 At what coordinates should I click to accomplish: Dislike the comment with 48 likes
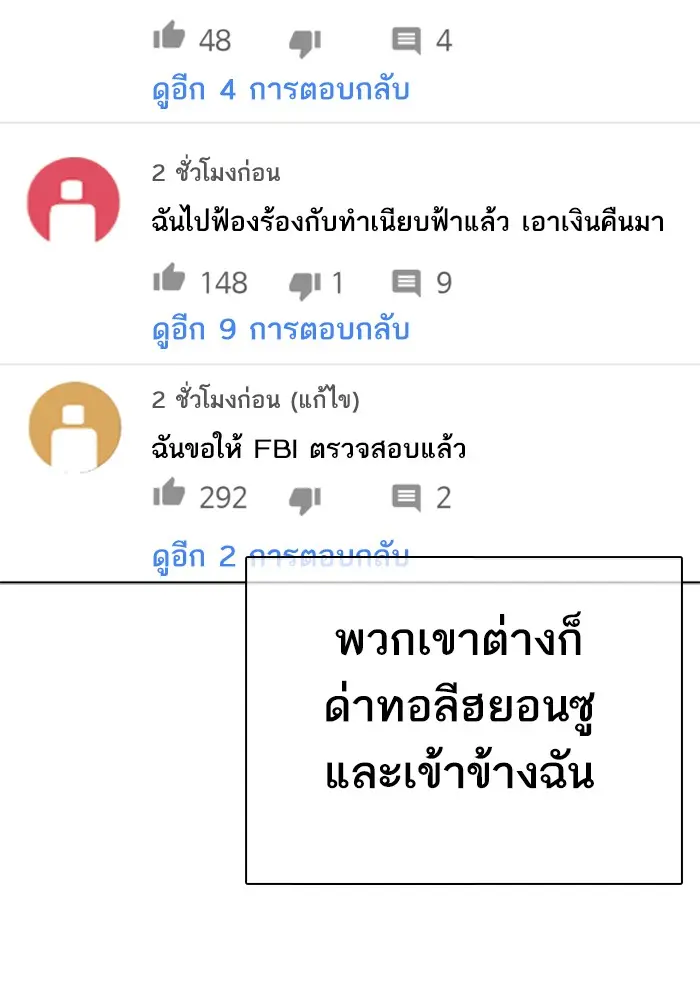[x=305, y=43]
